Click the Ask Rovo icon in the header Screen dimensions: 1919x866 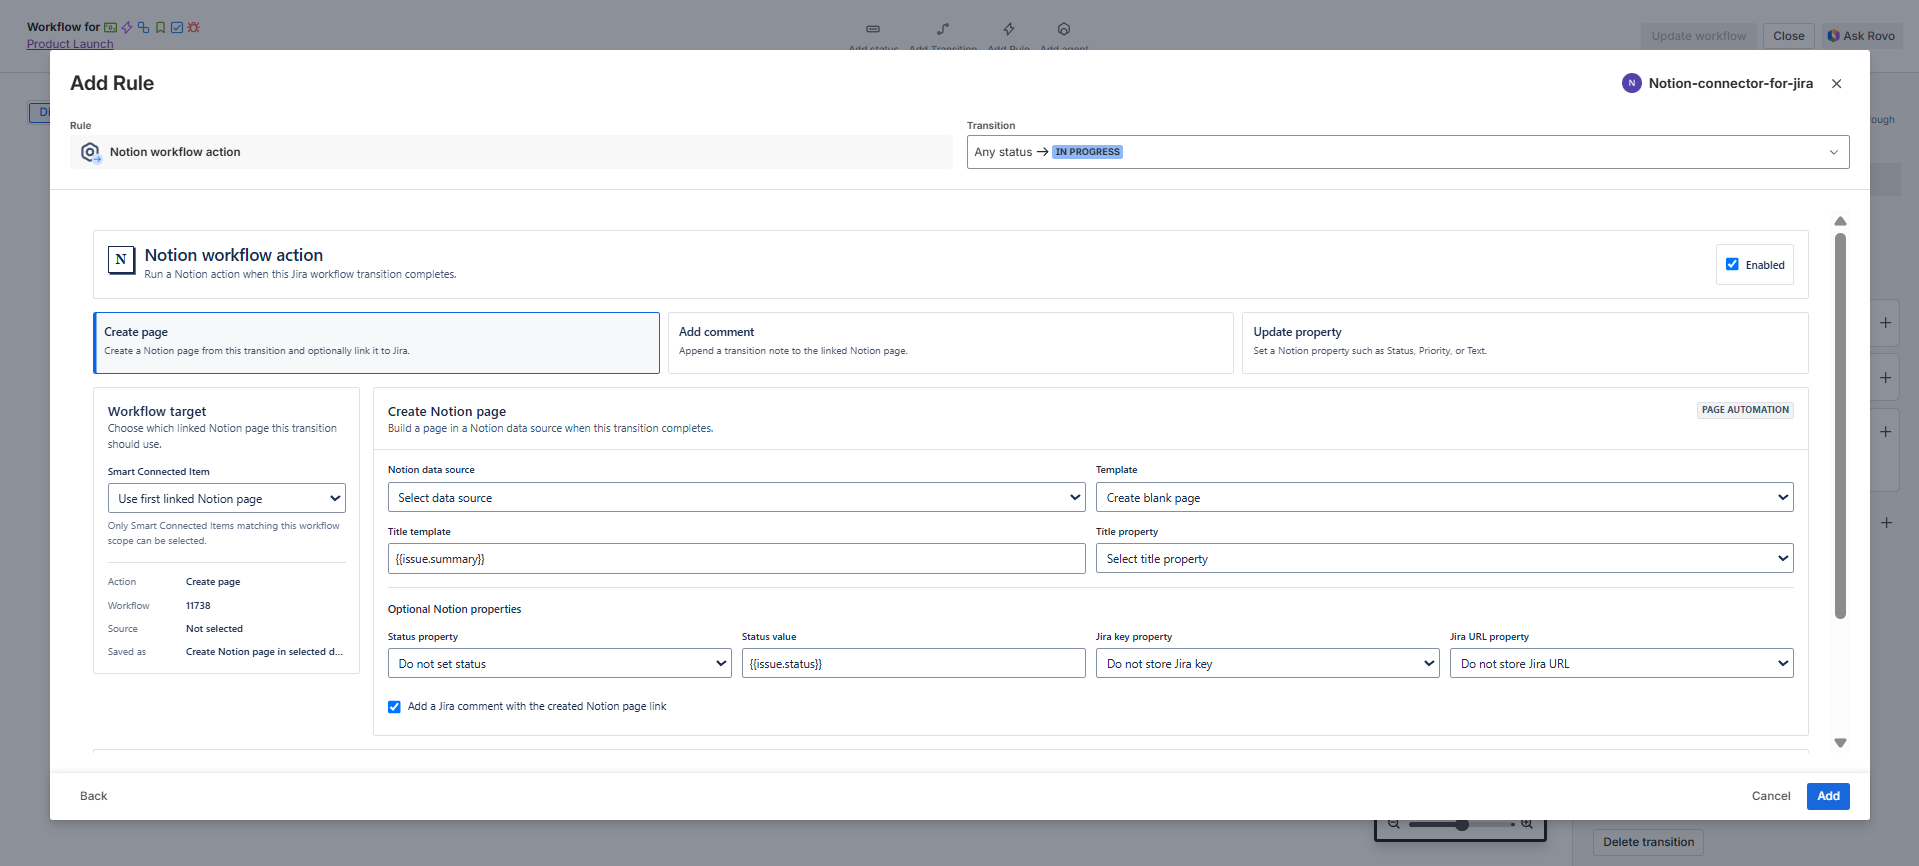click(x=1833, y=36)
